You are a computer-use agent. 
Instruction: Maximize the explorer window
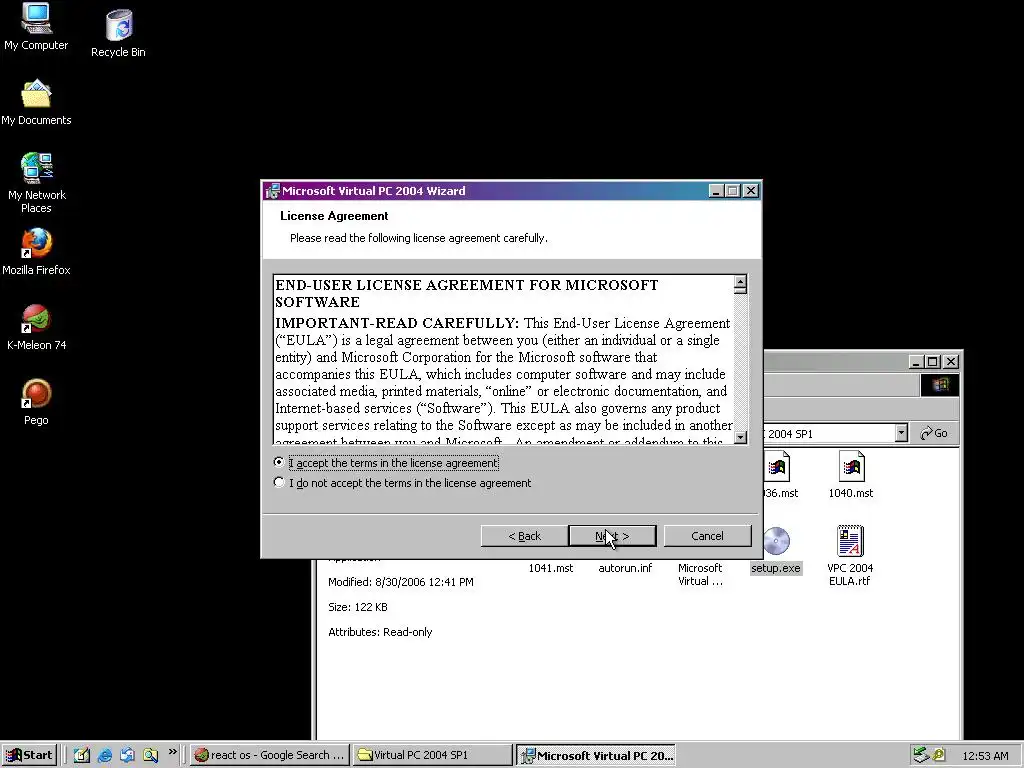point(933,362)
